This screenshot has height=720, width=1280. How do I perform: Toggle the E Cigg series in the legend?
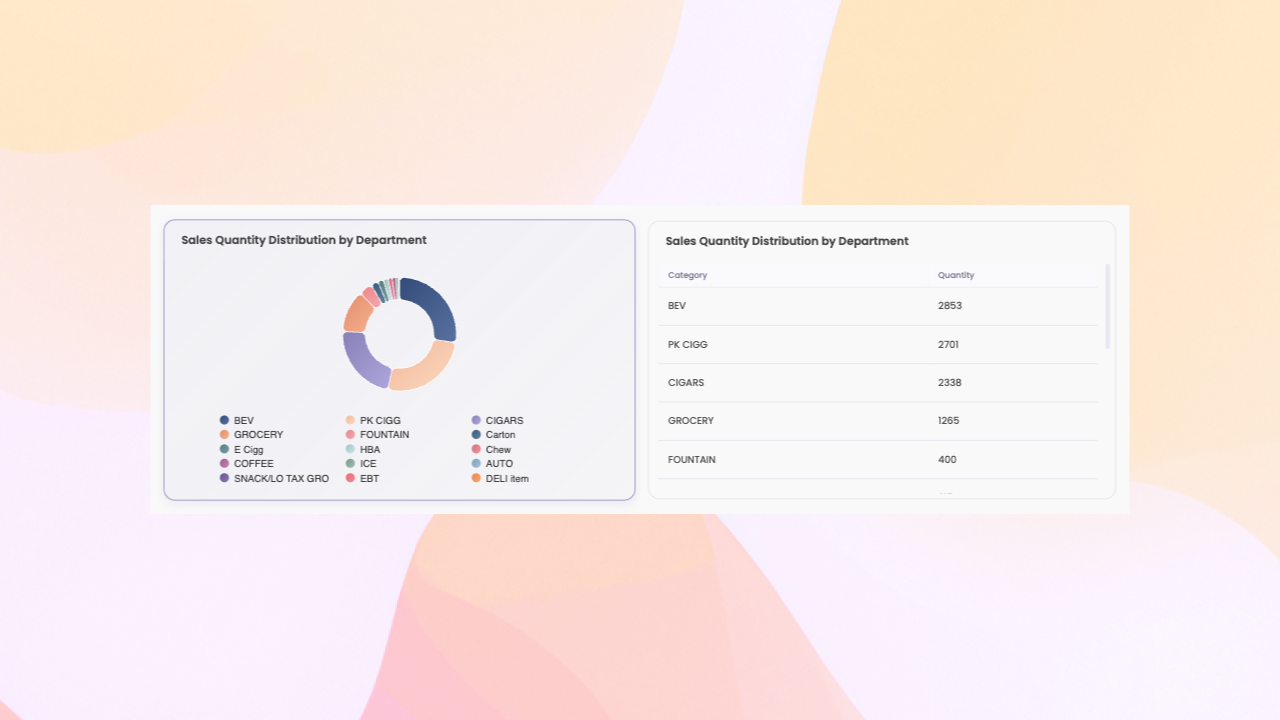(240, 449)
